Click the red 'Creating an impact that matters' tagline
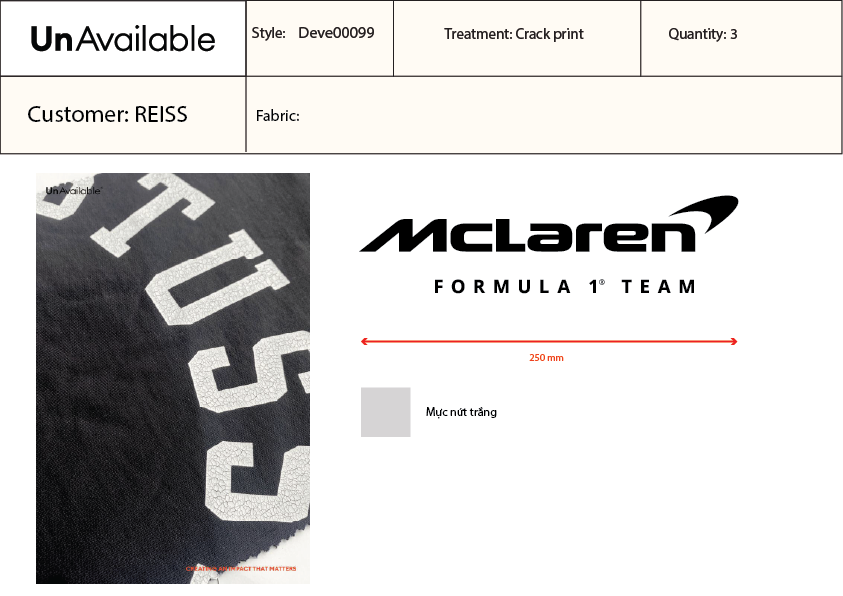The width and height of the screenshot is (843, 596). [241, 569]
